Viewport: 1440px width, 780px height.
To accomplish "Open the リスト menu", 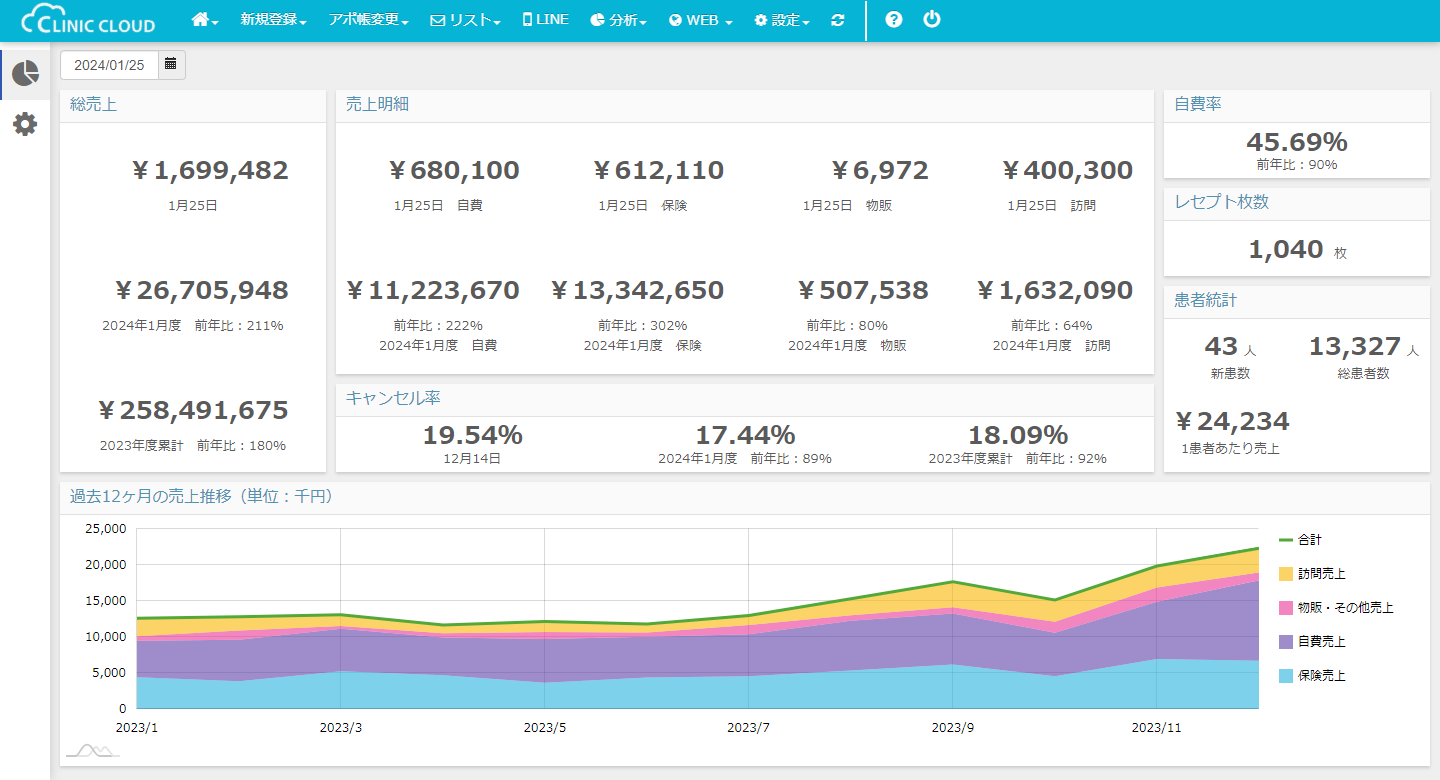I will 465,20.
